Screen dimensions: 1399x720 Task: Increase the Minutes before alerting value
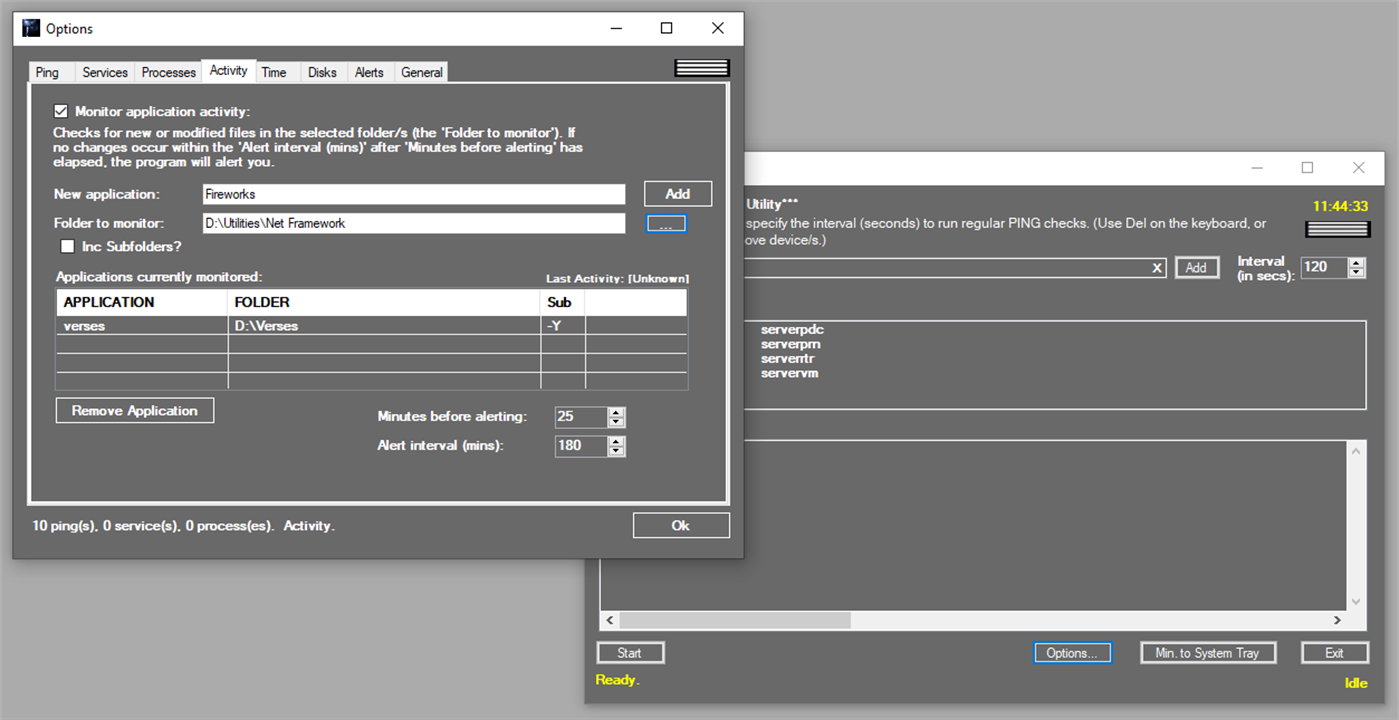click(616, 412)
